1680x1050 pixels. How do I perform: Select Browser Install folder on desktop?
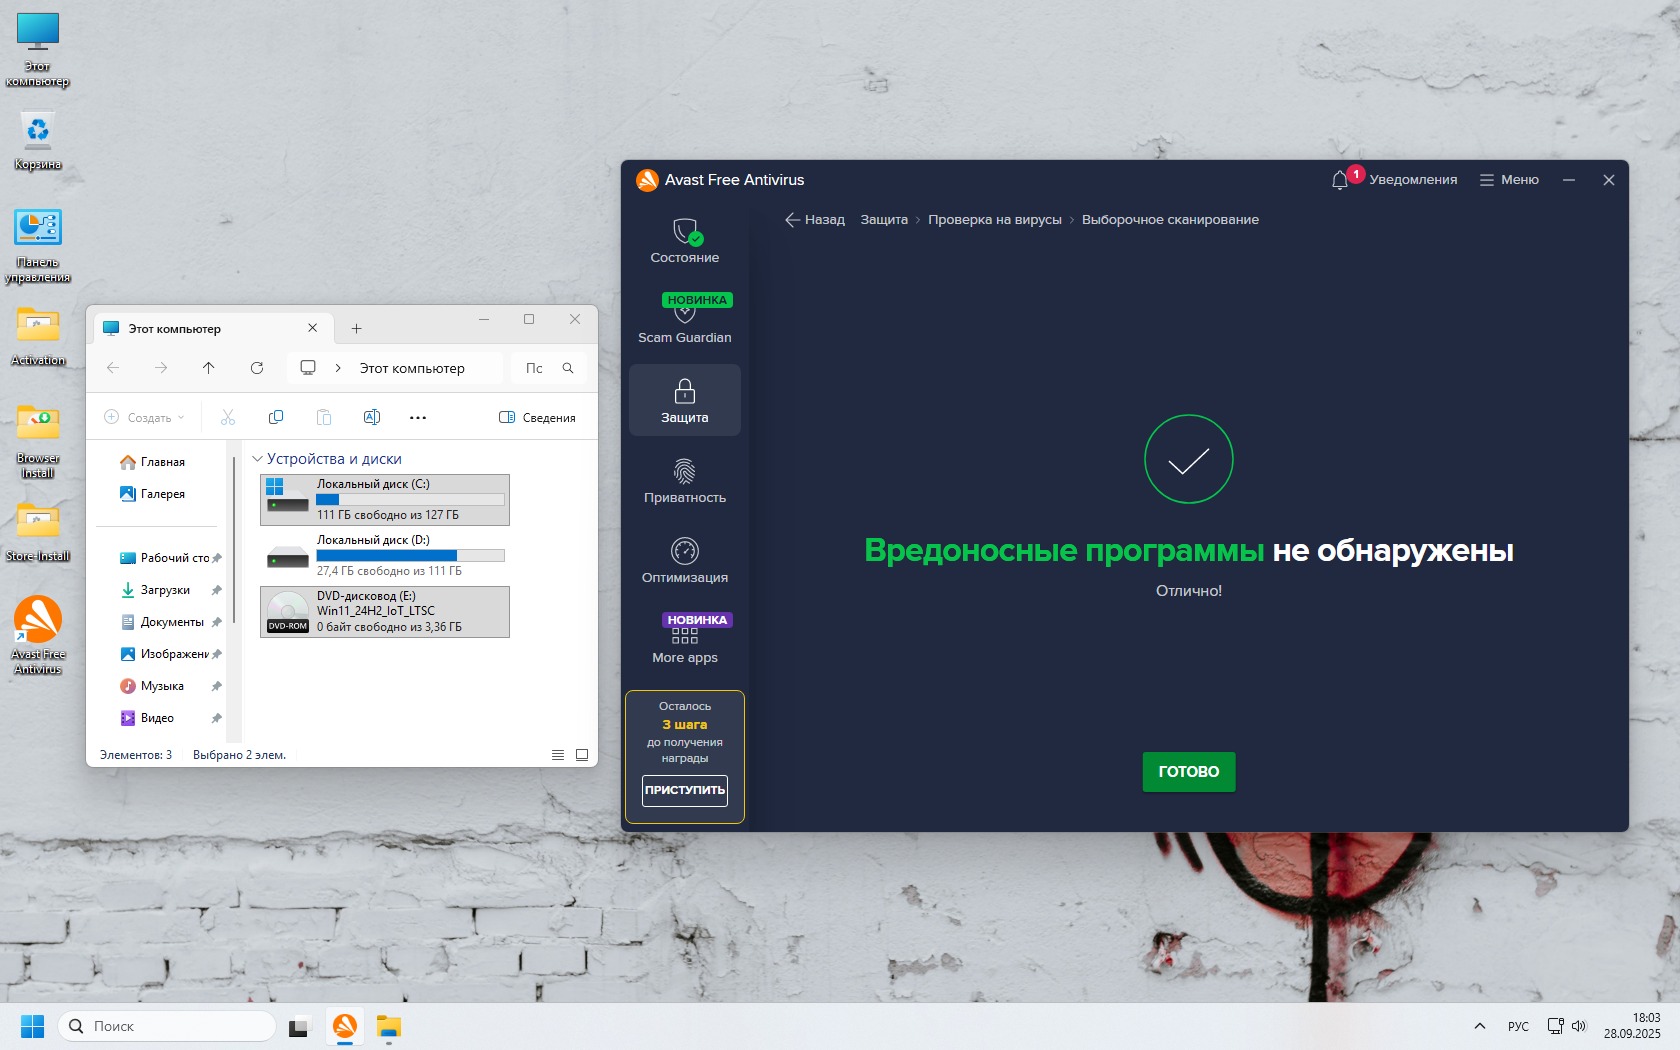[38, 441]
